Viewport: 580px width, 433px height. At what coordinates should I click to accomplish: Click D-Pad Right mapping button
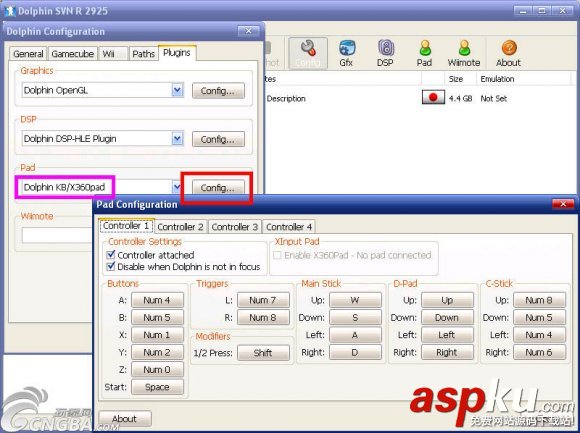tap(447, 352)
